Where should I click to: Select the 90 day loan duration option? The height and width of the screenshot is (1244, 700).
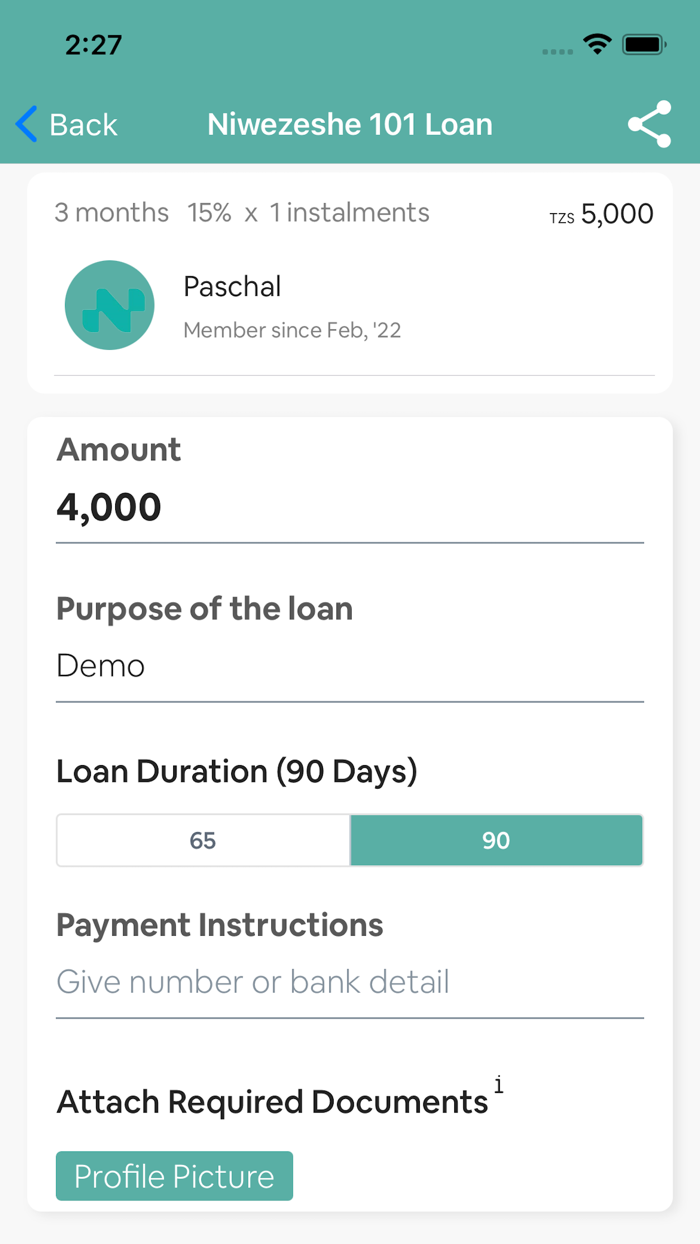click(x=496, y=840)
